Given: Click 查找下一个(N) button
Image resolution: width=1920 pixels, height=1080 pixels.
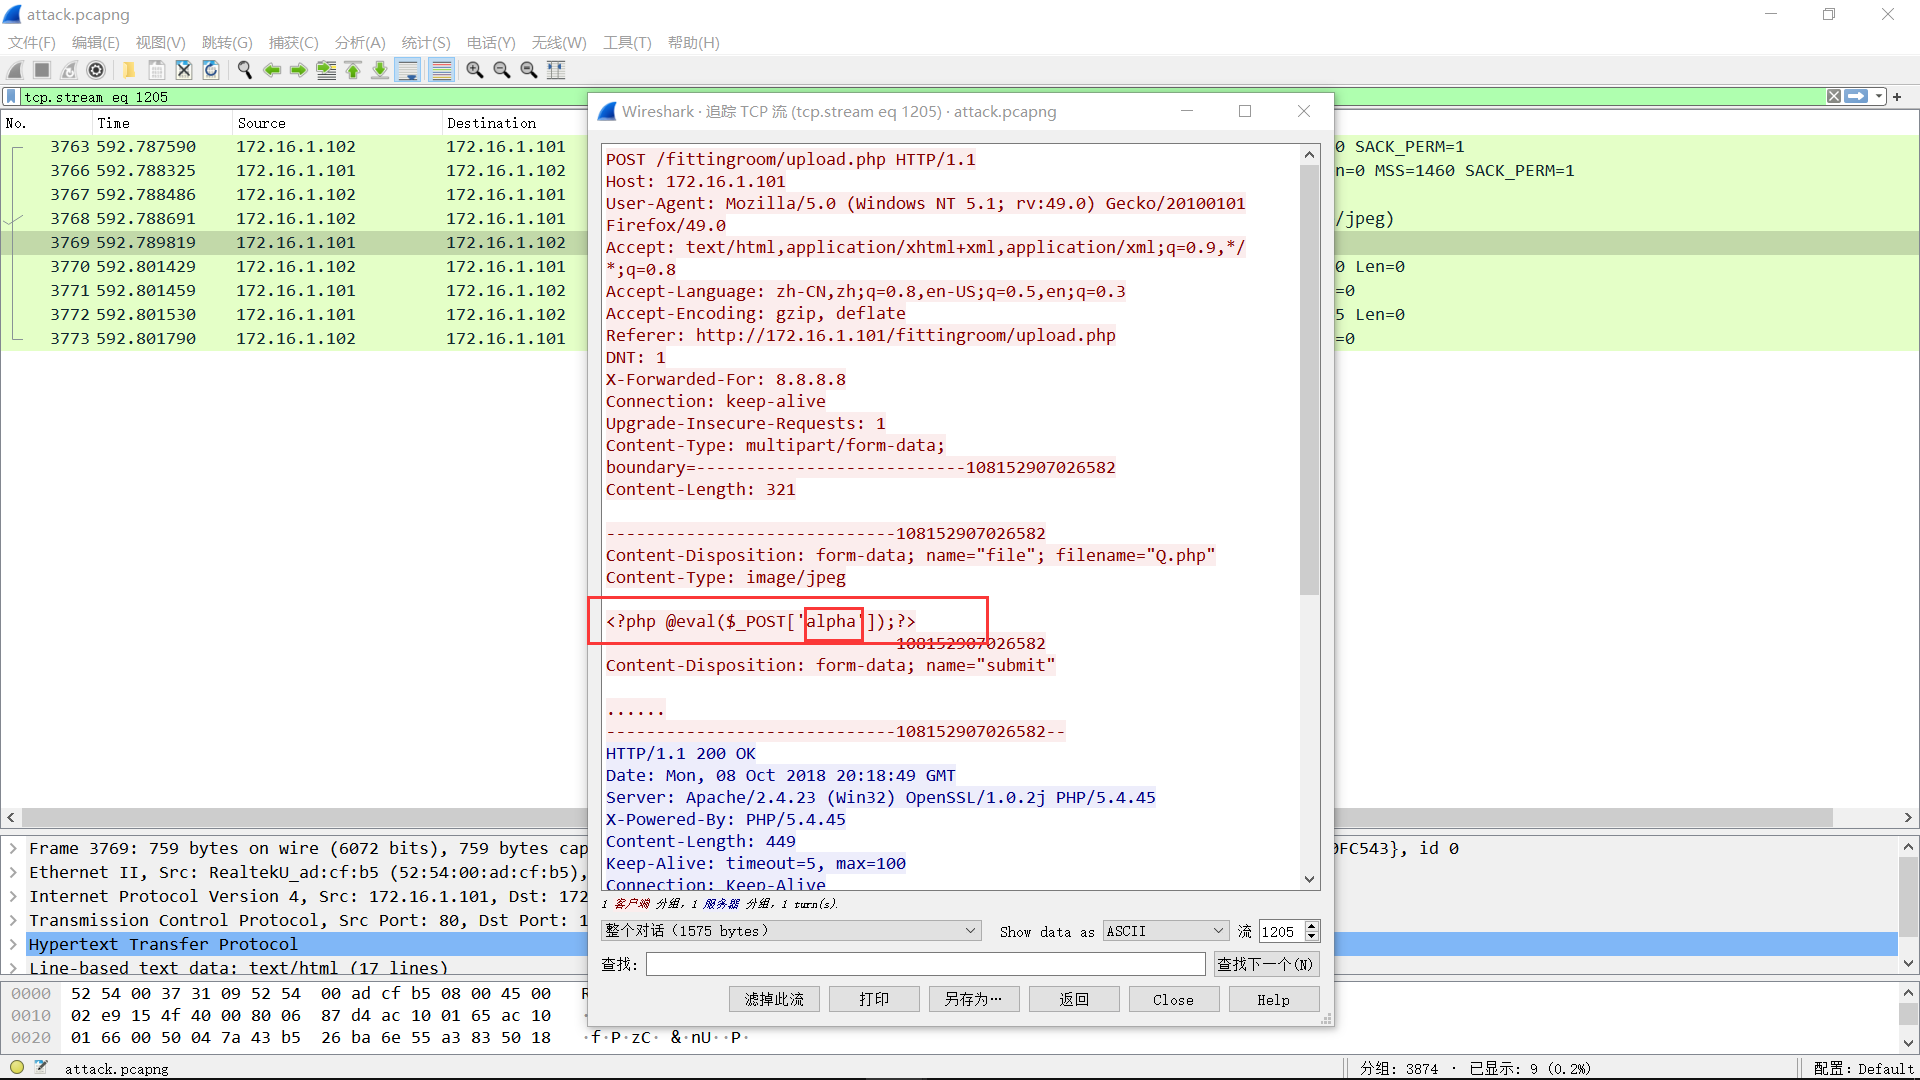Looking at the screenshot, I should [x=1266, y=964].
